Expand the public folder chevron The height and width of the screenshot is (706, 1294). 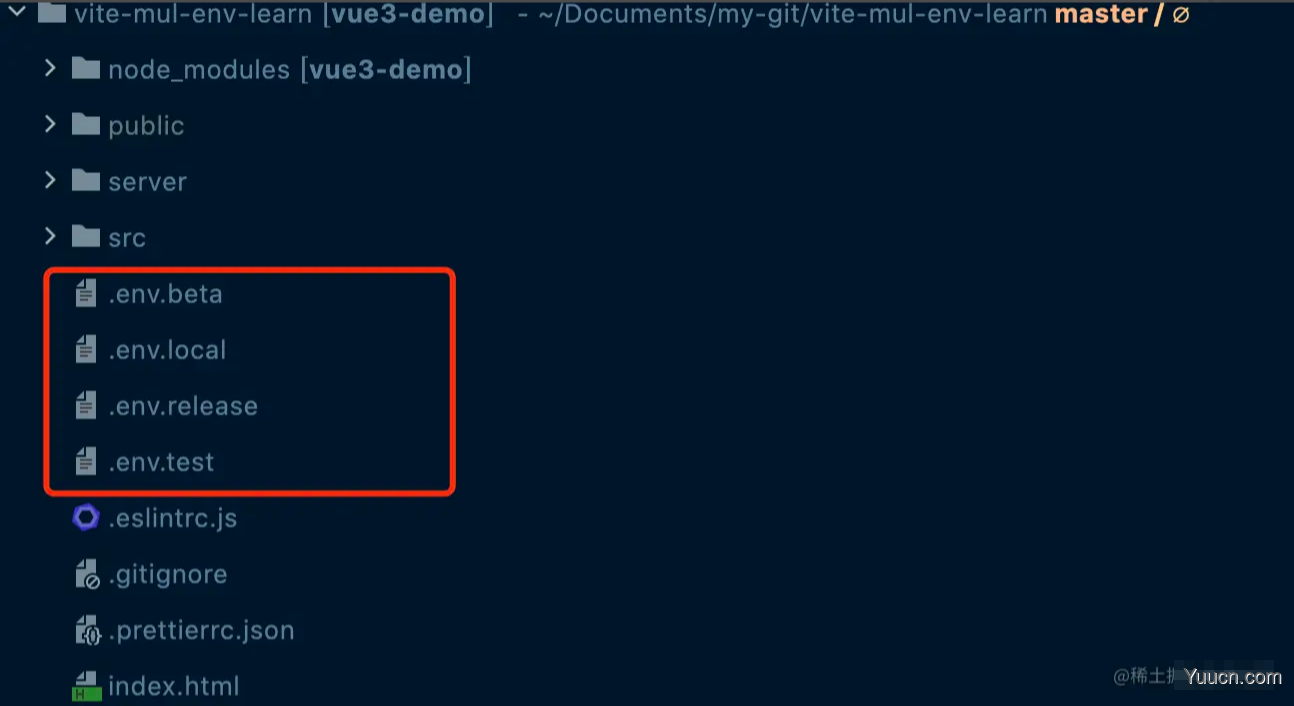(x=51, y=124)
